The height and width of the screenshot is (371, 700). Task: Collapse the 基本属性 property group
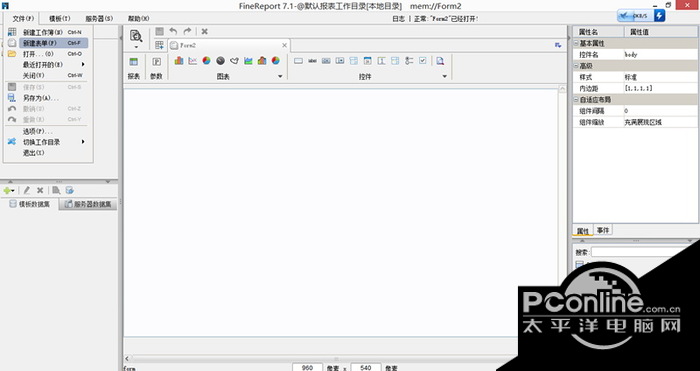pyautogui.click(x=576, y=43)
